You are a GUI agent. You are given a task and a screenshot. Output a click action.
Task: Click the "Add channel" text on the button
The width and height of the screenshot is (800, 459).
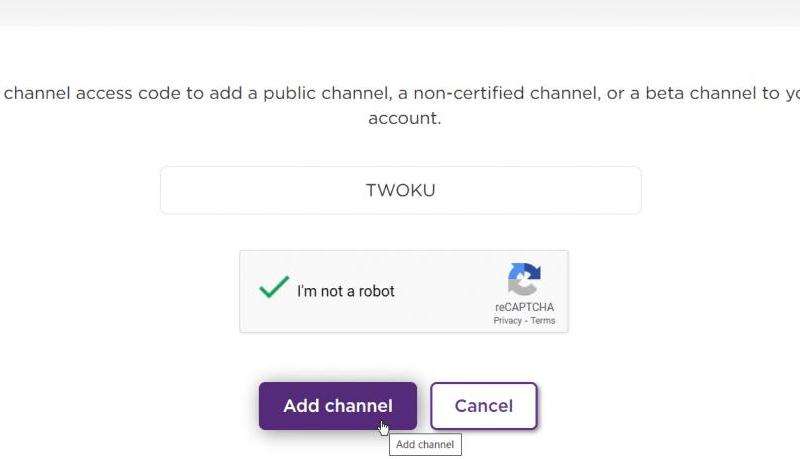tap(338, 406)
